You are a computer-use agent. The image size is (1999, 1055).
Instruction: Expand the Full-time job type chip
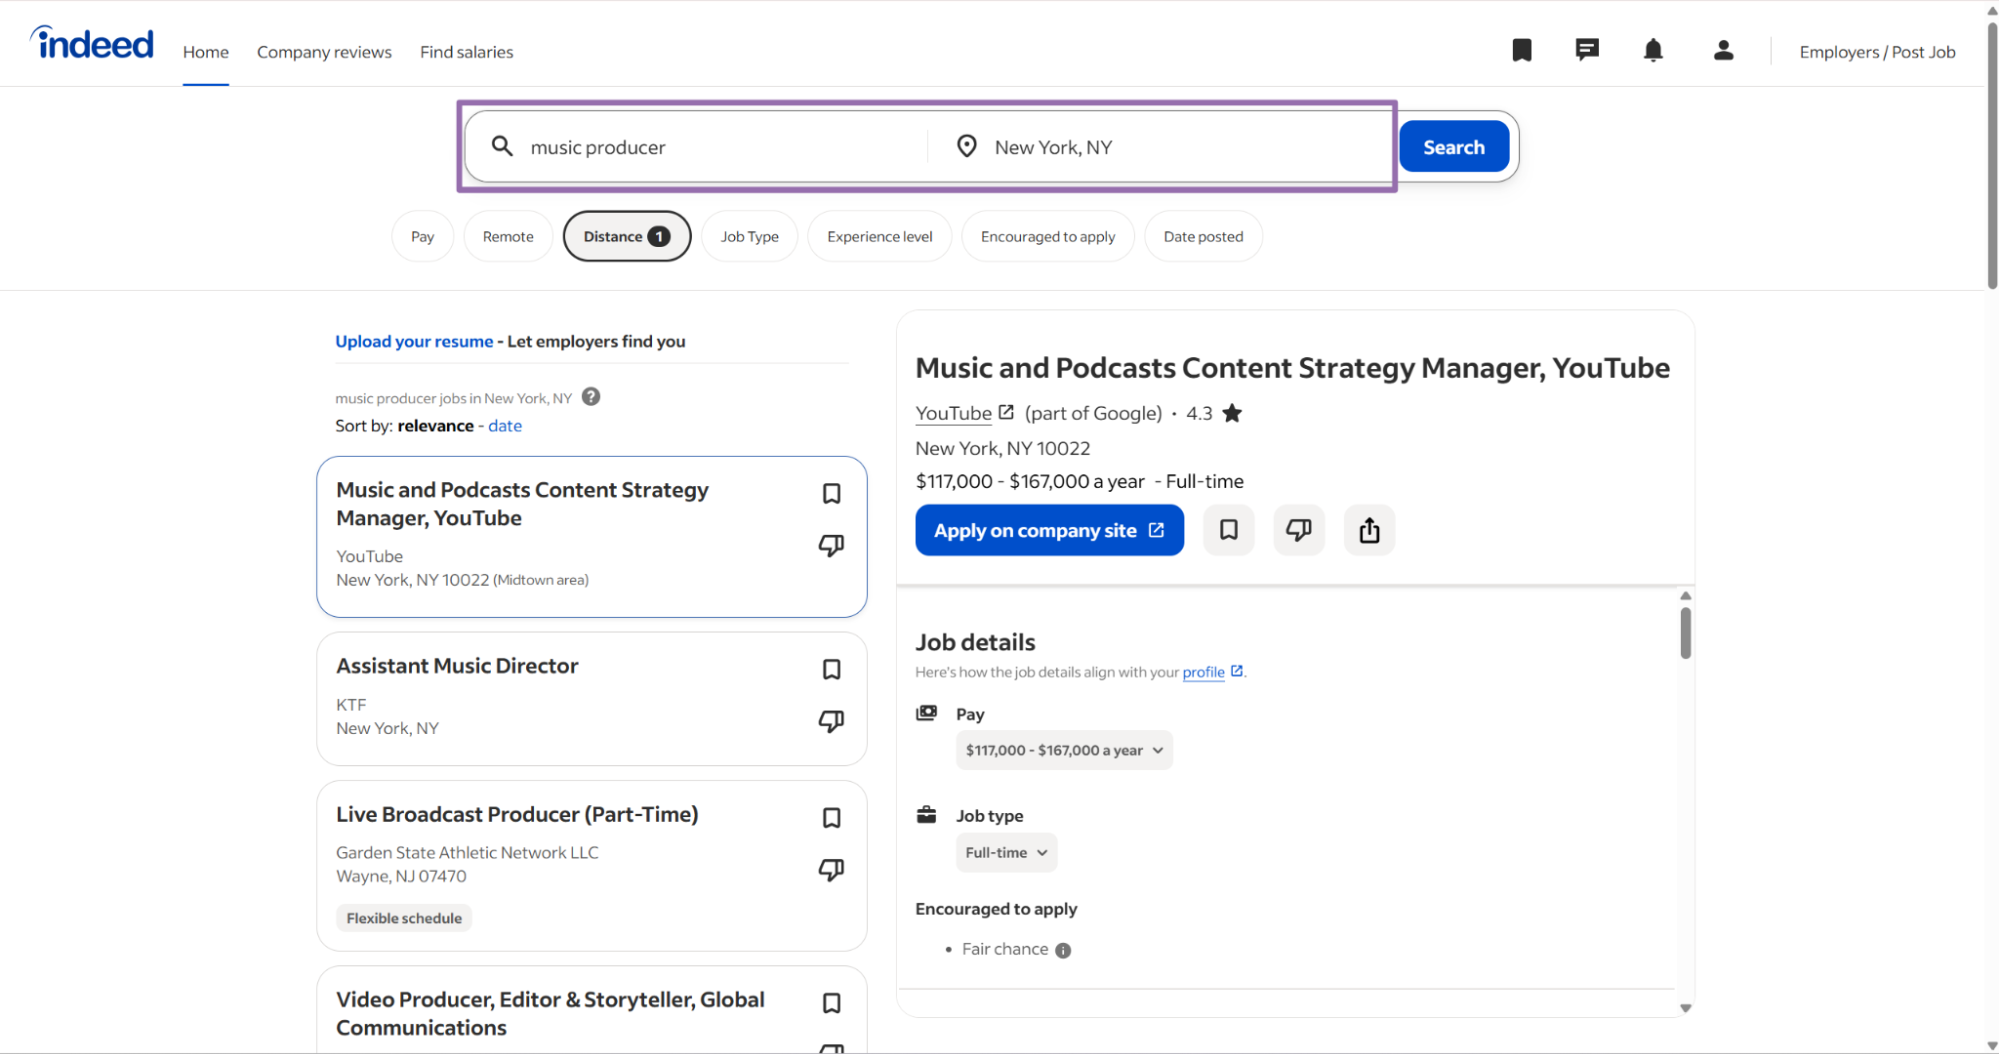coord(1006,852)
